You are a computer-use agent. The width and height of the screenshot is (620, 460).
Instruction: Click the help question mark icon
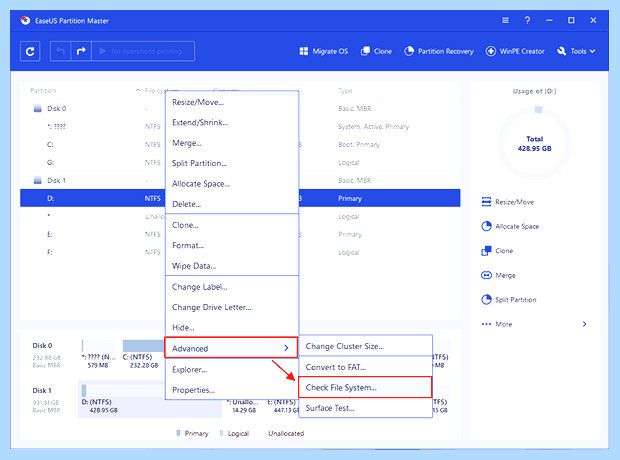coord(527,20)
